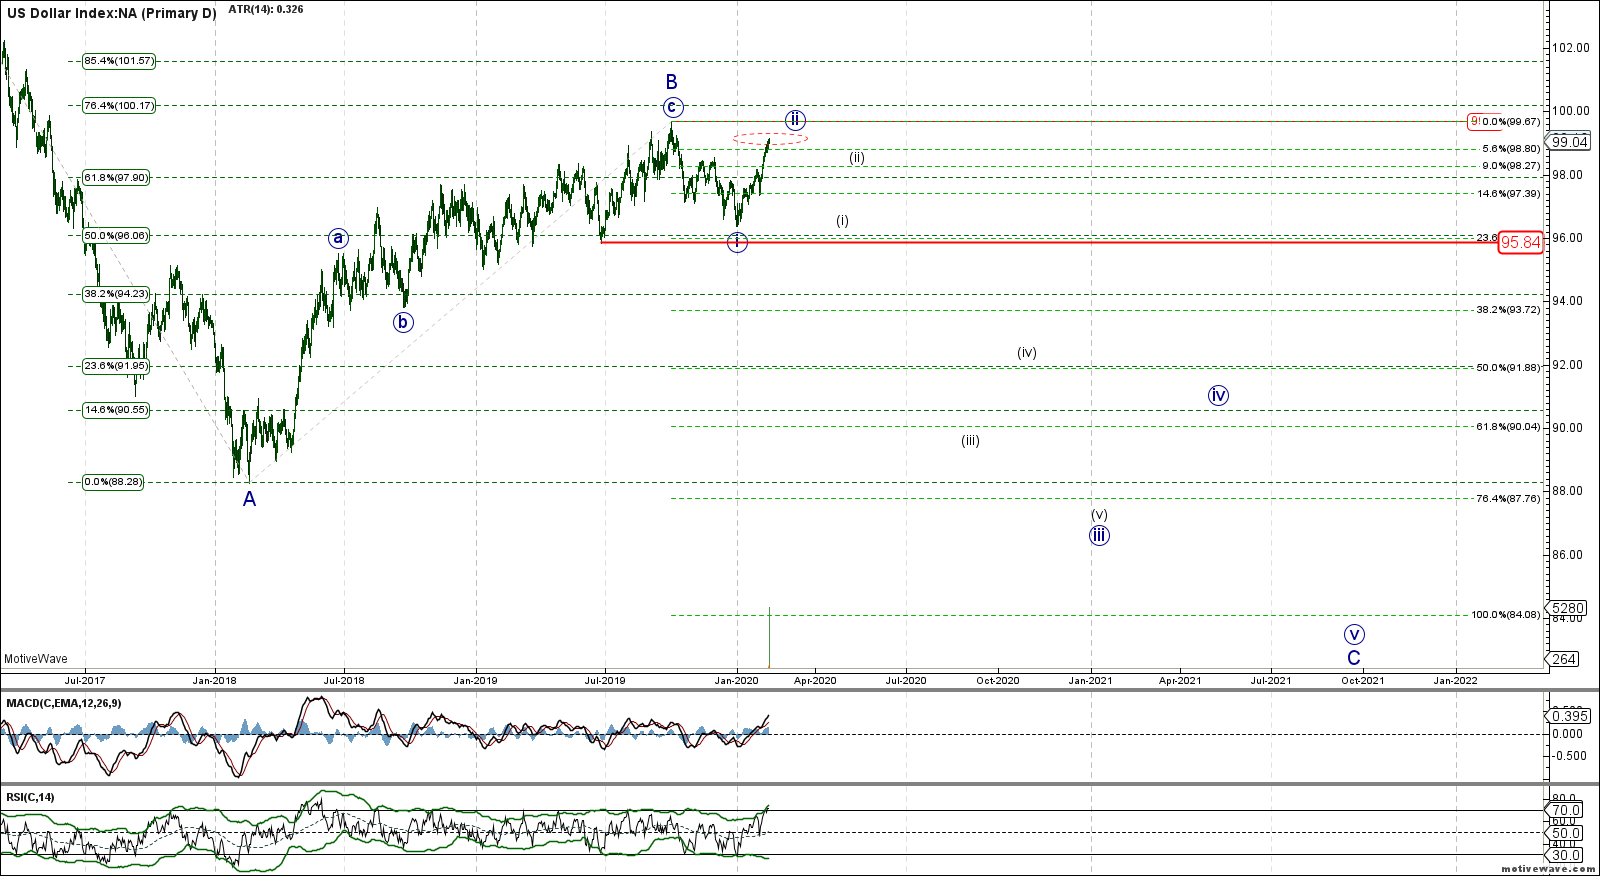Select the 50.0%(96.06) retracement label
The height and width of the screenshot is (876, 1600).
point(115,236)
